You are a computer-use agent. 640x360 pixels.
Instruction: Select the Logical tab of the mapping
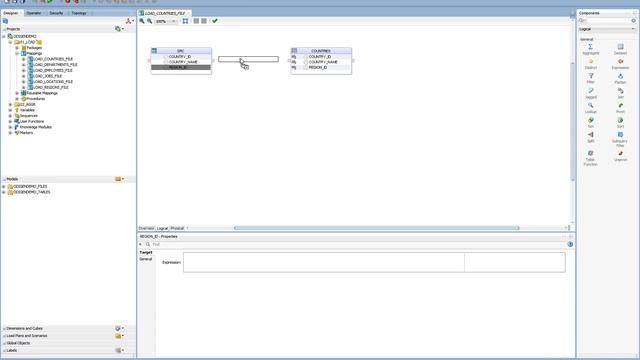pos(162,228)
